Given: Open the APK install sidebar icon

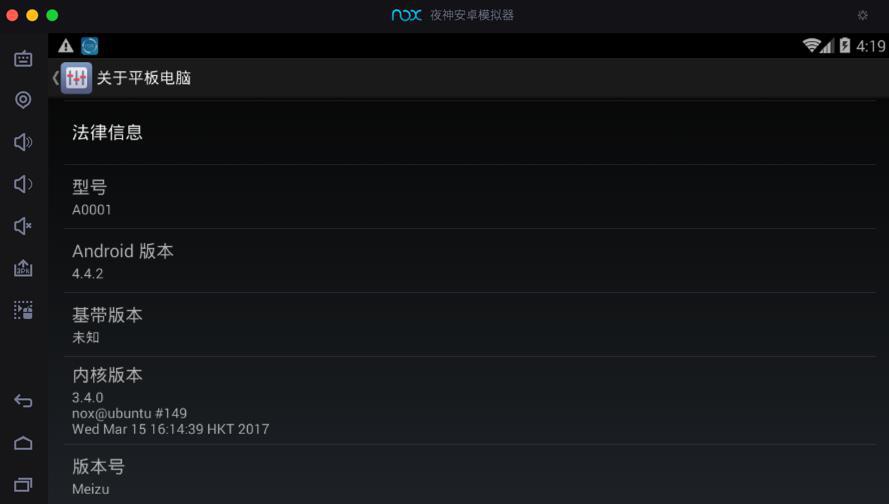Looking at the screenshot, I should 23,268.
